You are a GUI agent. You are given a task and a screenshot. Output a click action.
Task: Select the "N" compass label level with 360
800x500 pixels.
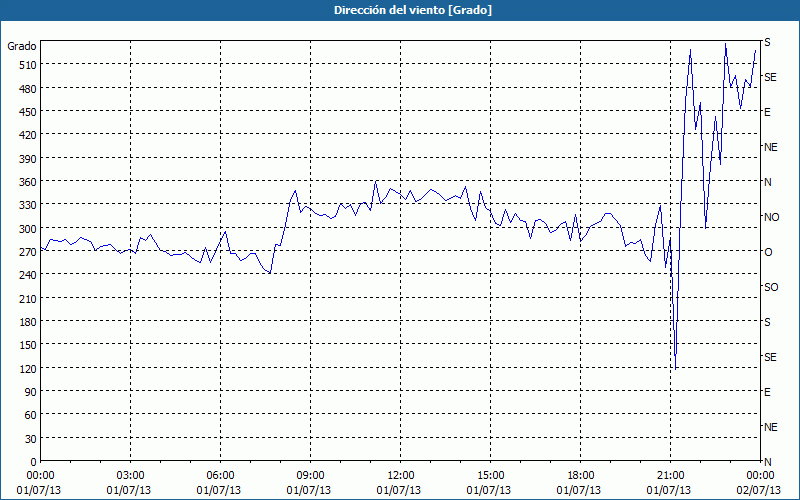(x=768, y=182)
